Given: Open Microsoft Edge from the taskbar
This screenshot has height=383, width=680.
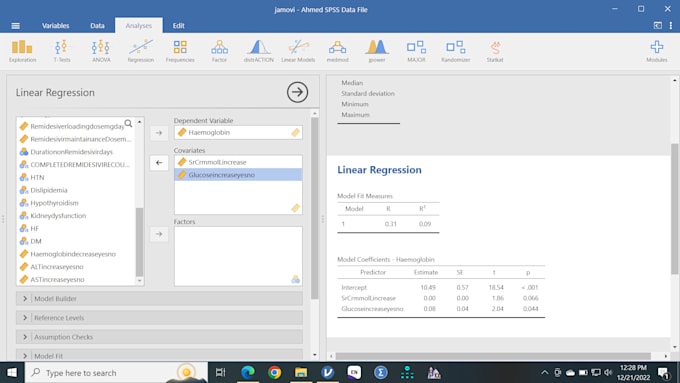Looking at the screenshot, I should [248, 373].
